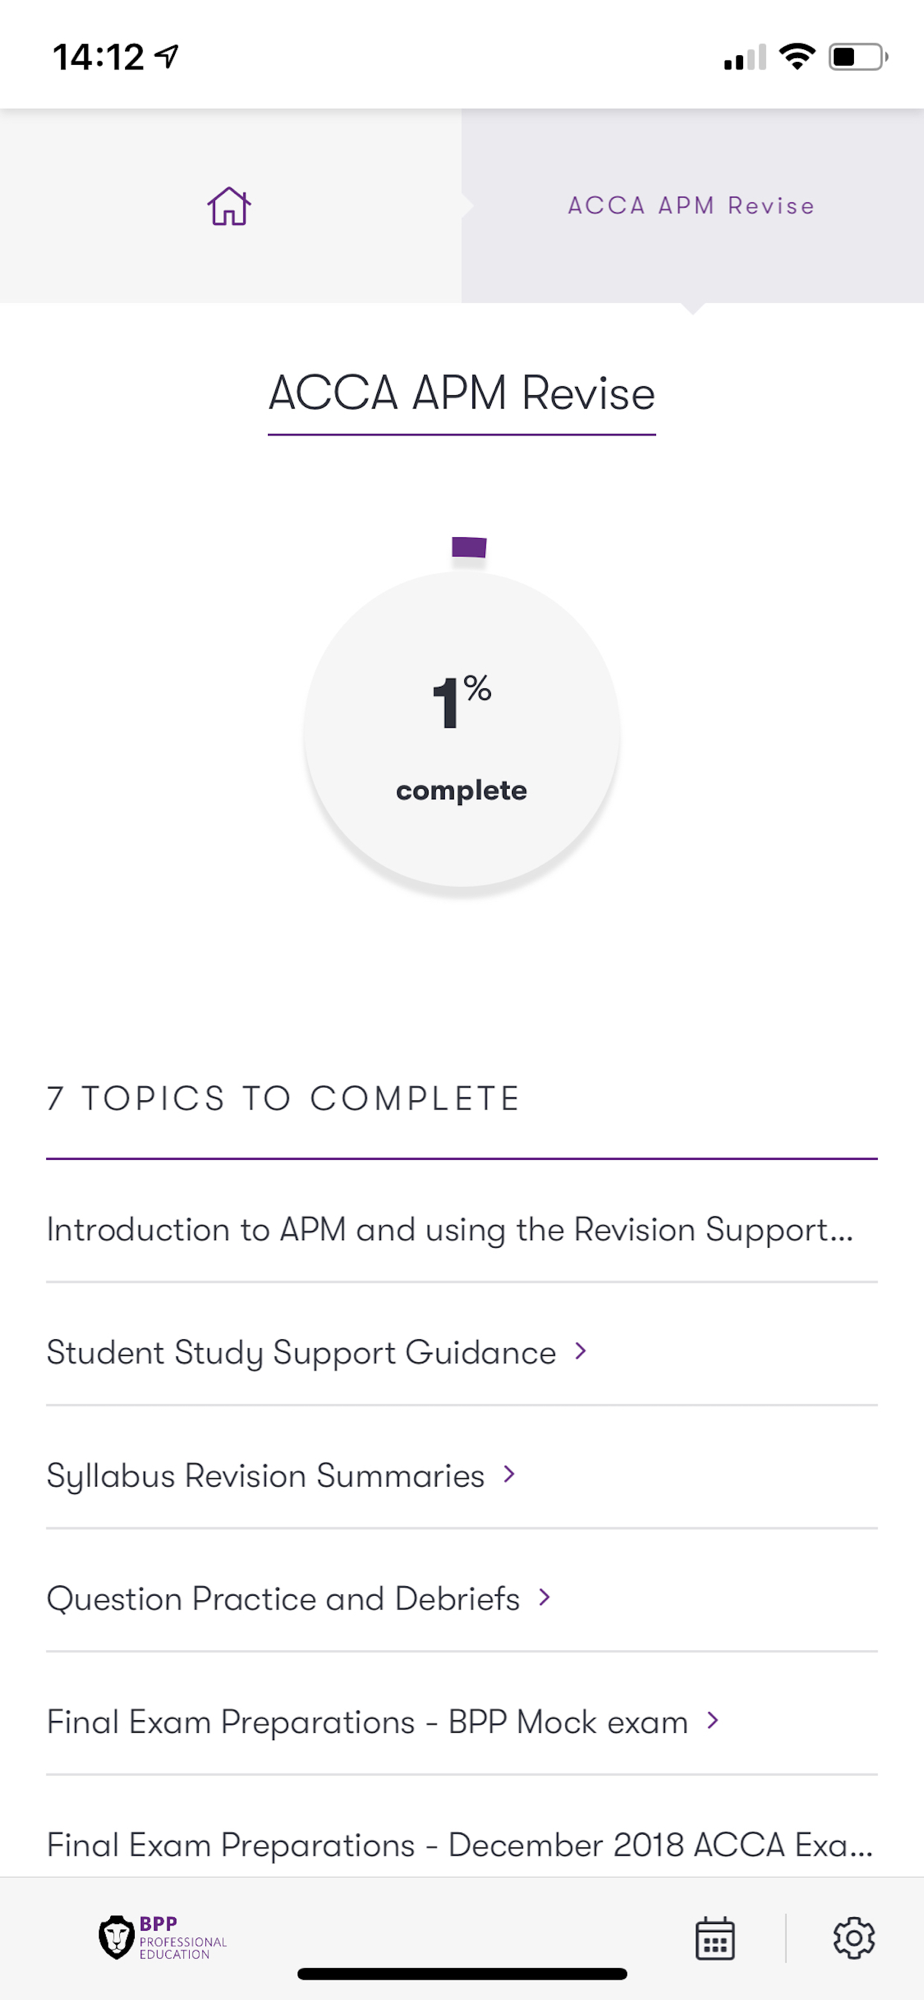The image size is (924, 2000).
Task: Tap the BPP Professional Education logo
Action: tap(163, 1938)
